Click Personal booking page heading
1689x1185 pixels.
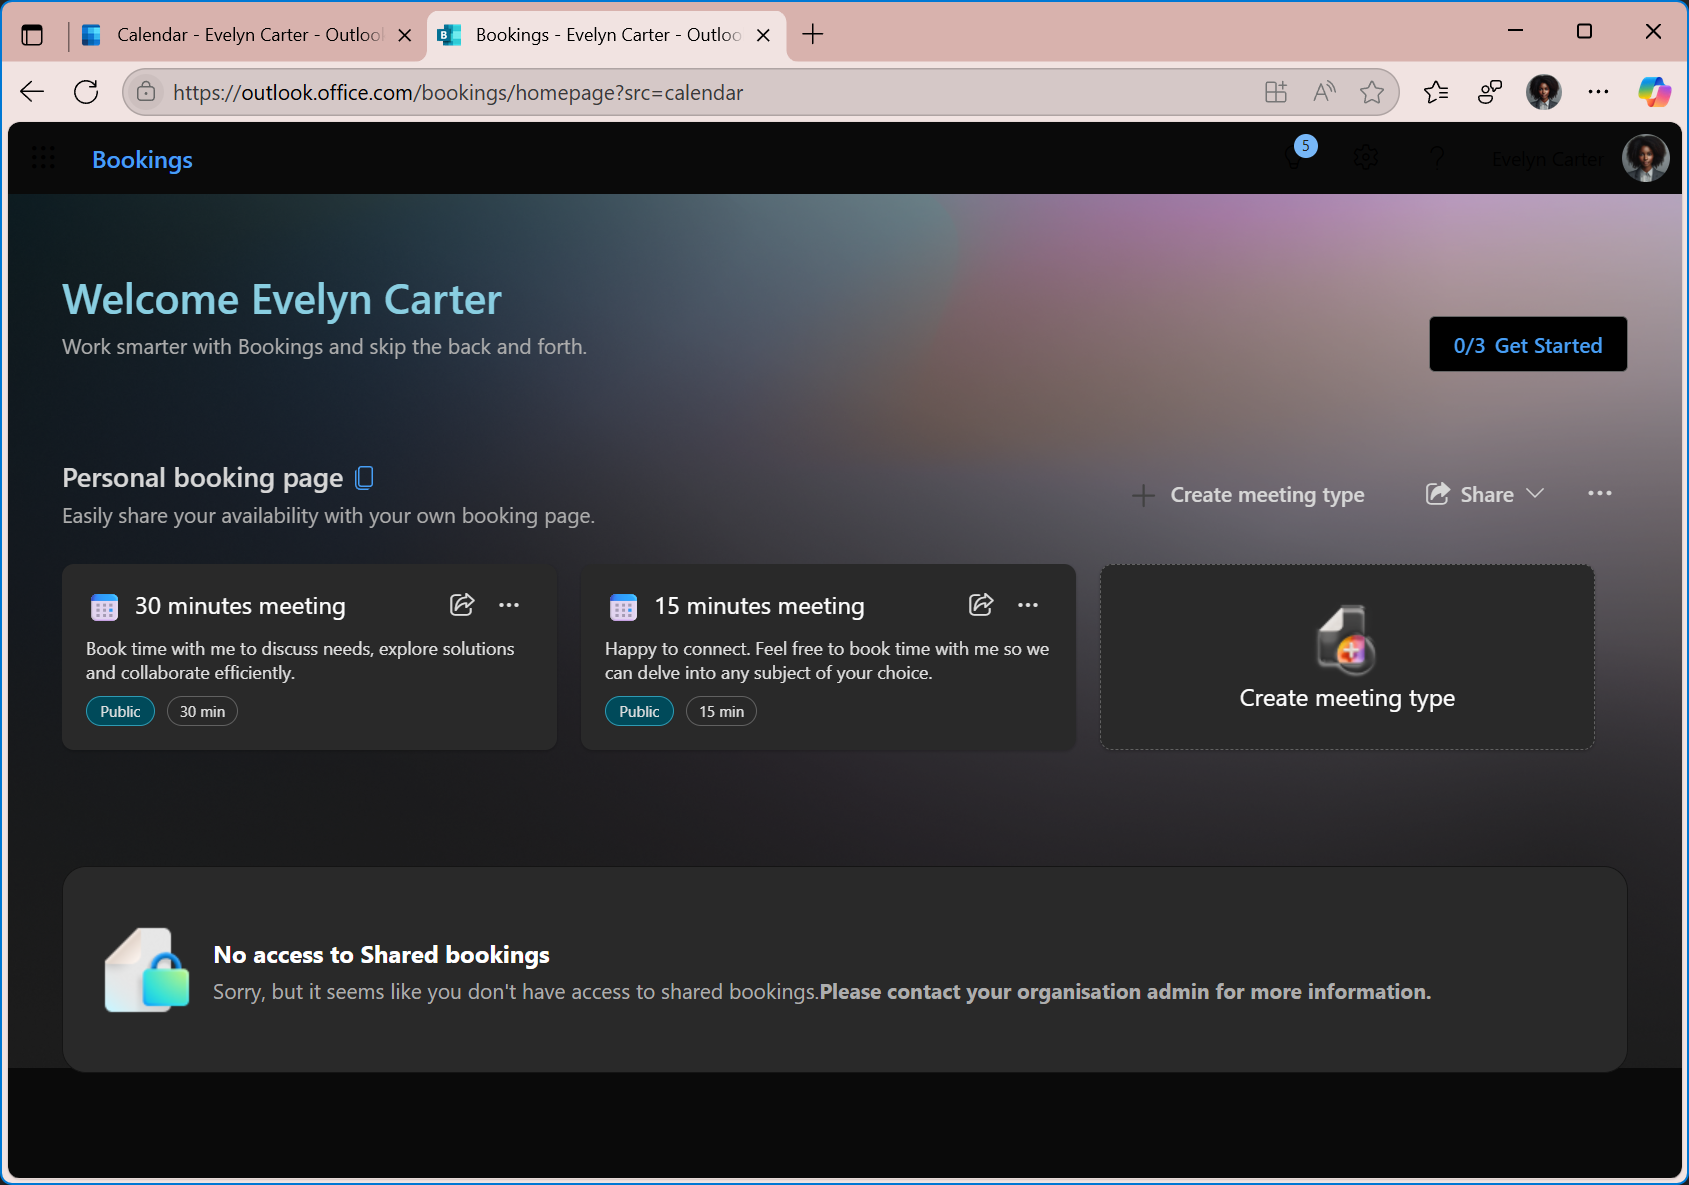point(202,478)
